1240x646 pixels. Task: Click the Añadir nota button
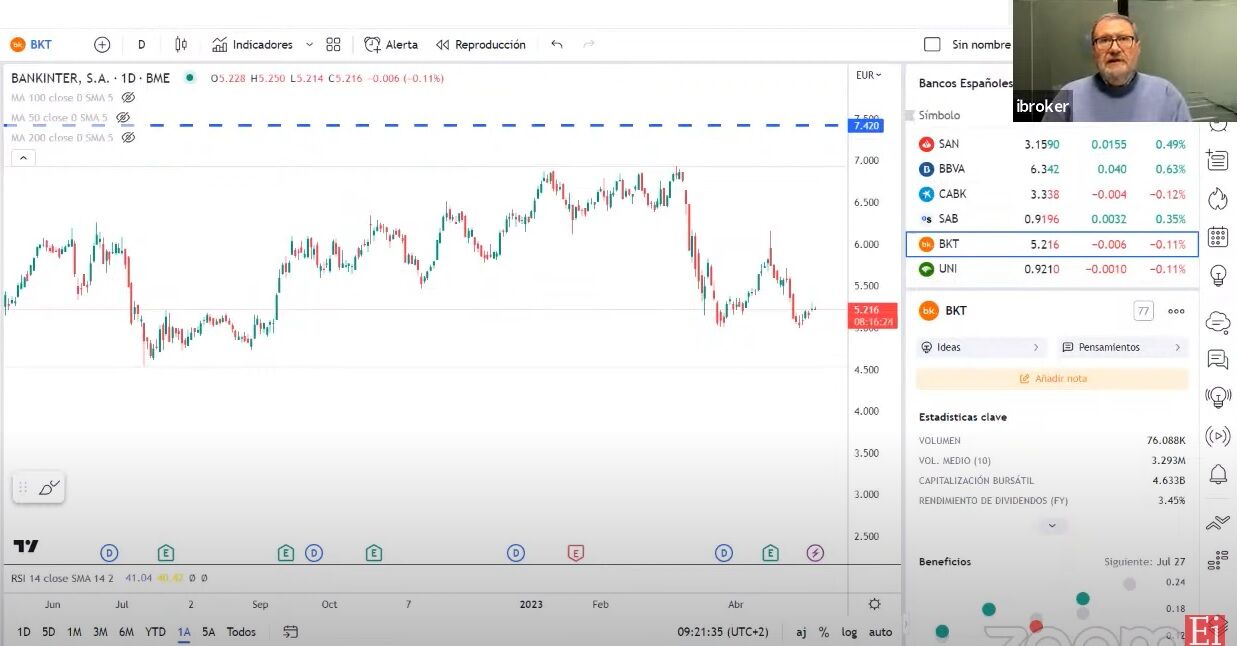[x=1052, y=379]
